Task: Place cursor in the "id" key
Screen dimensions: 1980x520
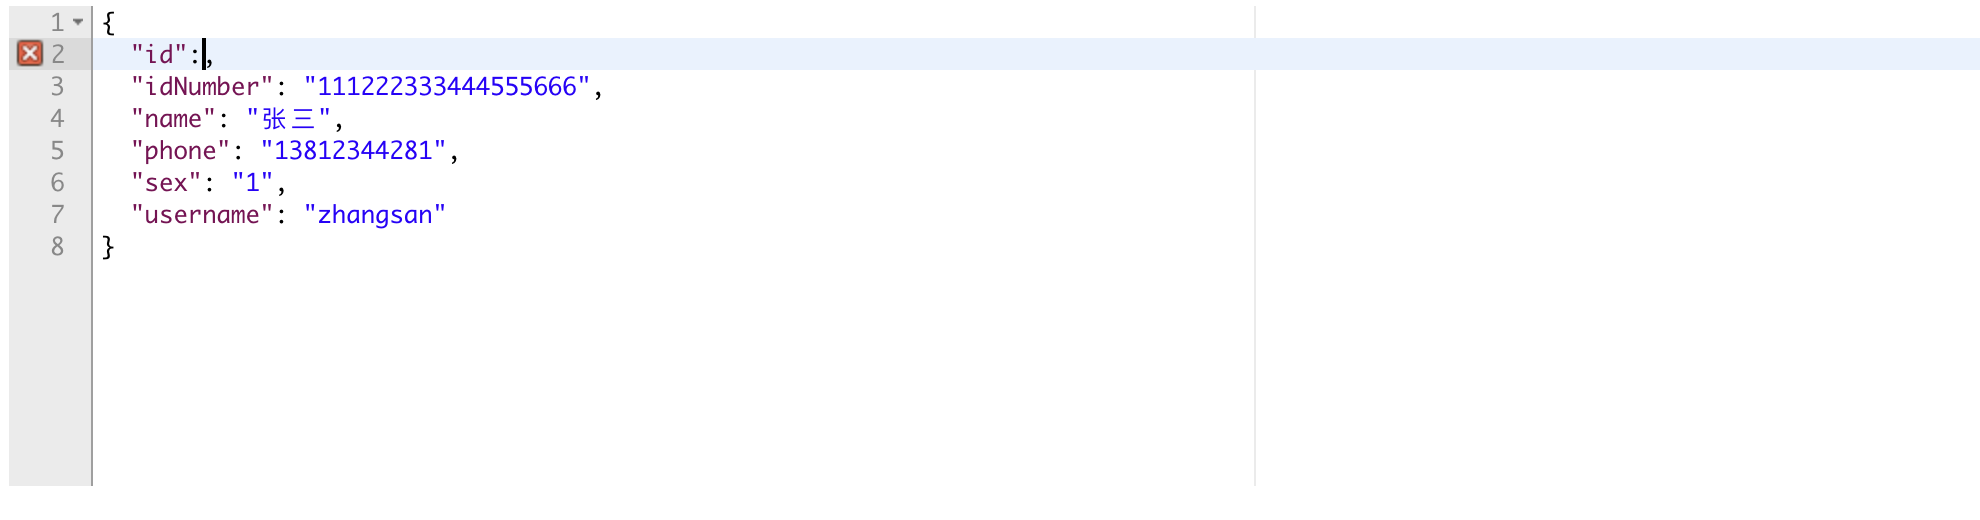Action: click(x=159, y=54)
